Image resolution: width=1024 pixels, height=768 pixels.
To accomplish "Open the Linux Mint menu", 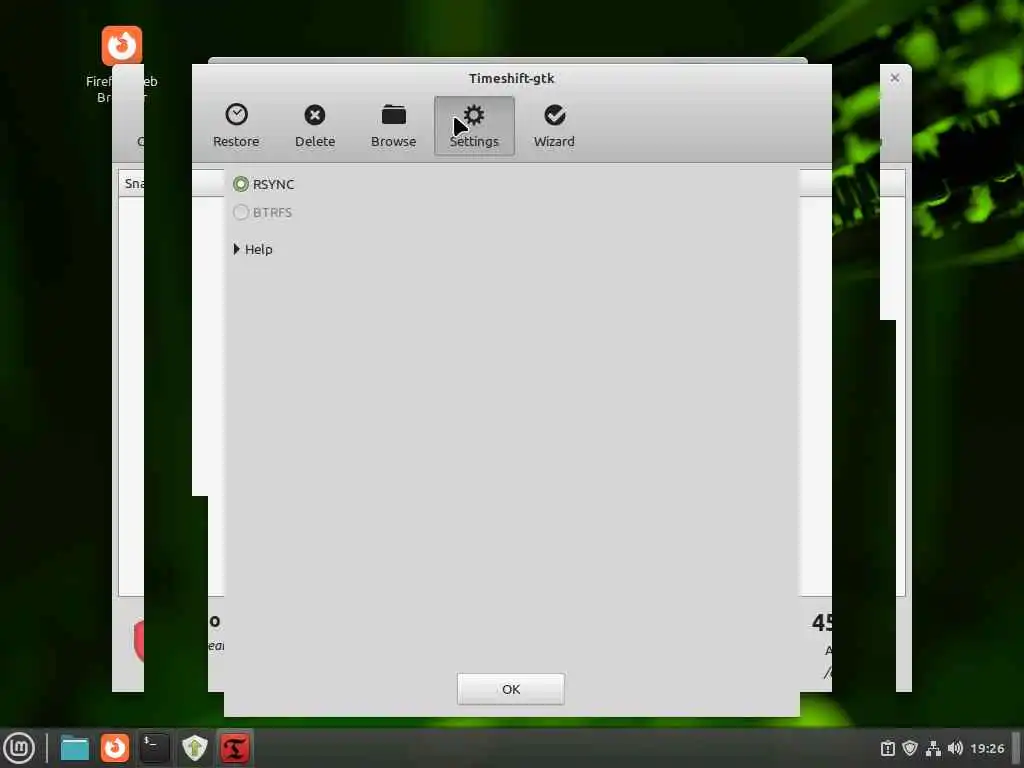I will [x=19, y=748].
